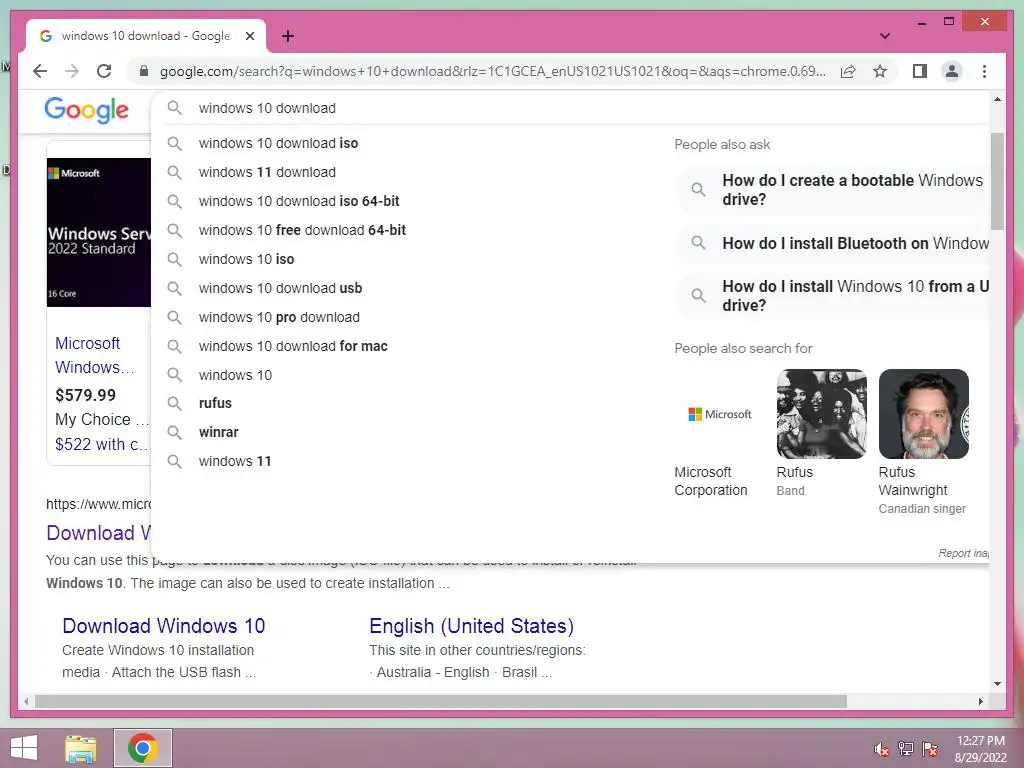The image size is (1024, 768).
Task: Click the scroll-down arrow of vertical scrollbar
Action: [997, 684]
